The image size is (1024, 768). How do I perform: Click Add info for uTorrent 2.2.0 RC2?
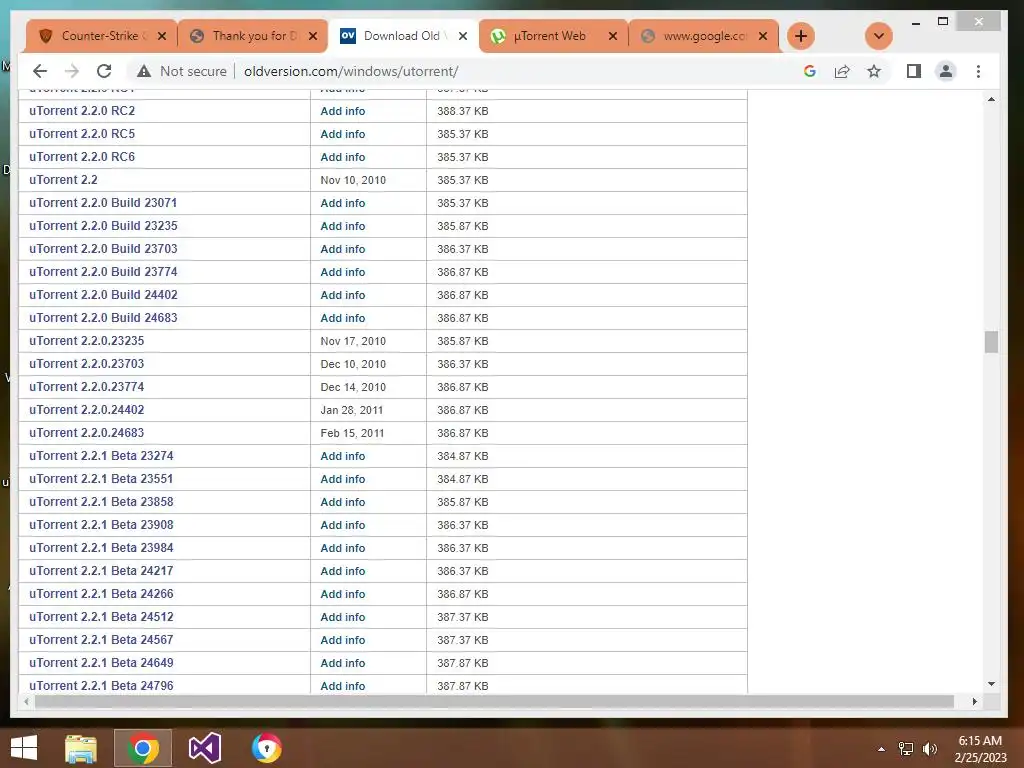coord(343,111)
